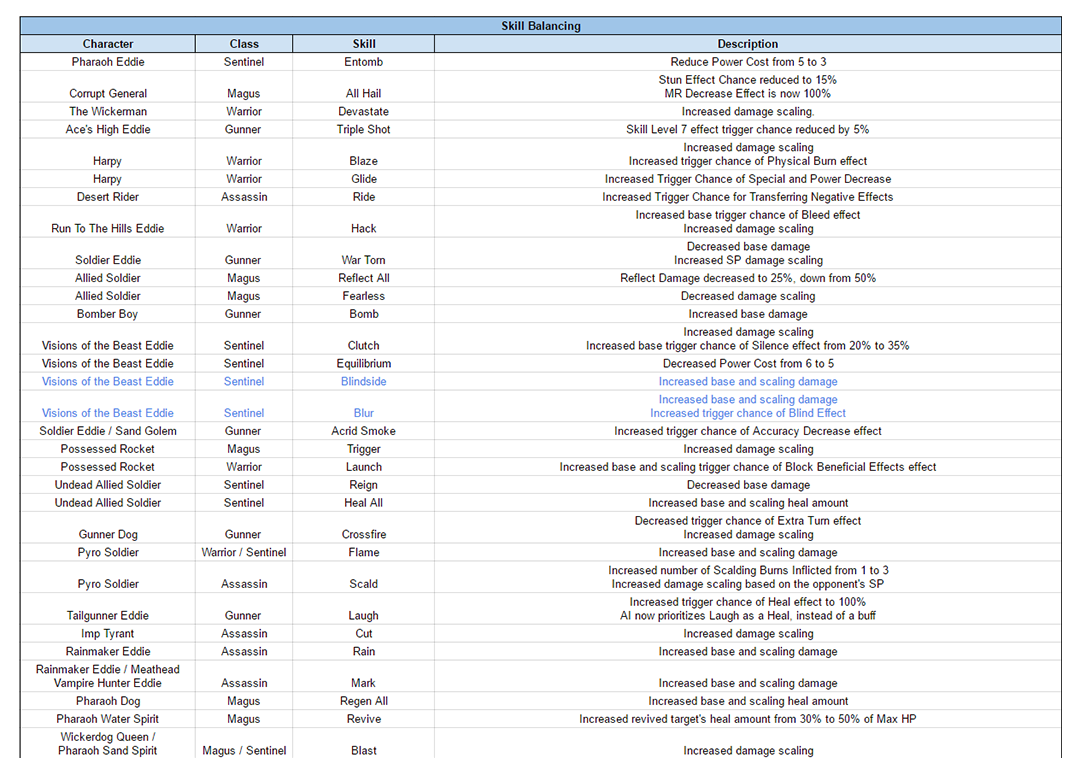
Task: Select the Warrior / Sentinel class cell
Action: coord(244,553)
